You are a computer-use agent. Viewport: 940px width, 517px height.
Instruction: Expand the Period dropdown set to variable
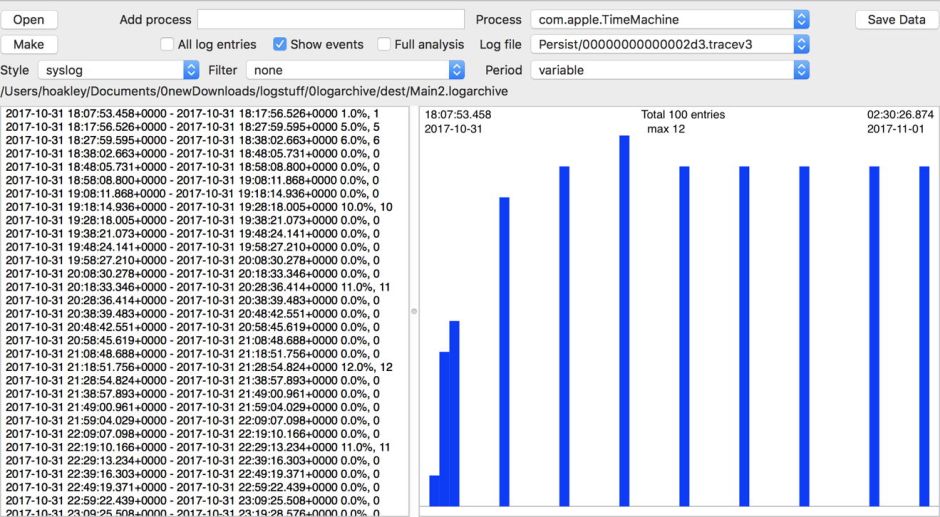click(671, 70)
